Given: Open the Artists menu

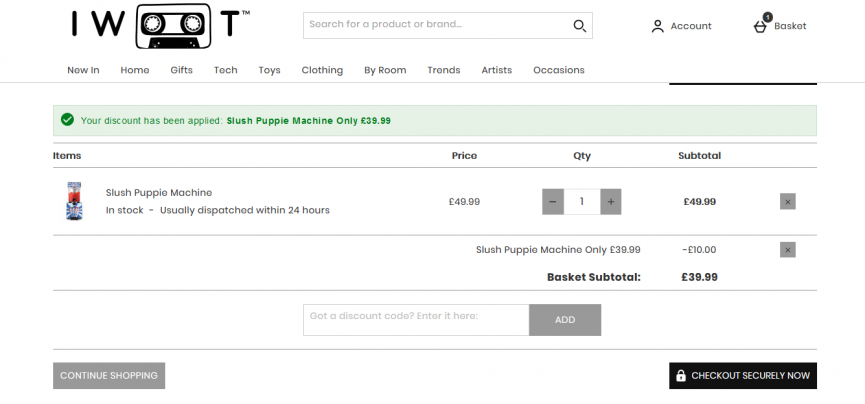Looking at the screenshot, I should (x=496, y=70).
